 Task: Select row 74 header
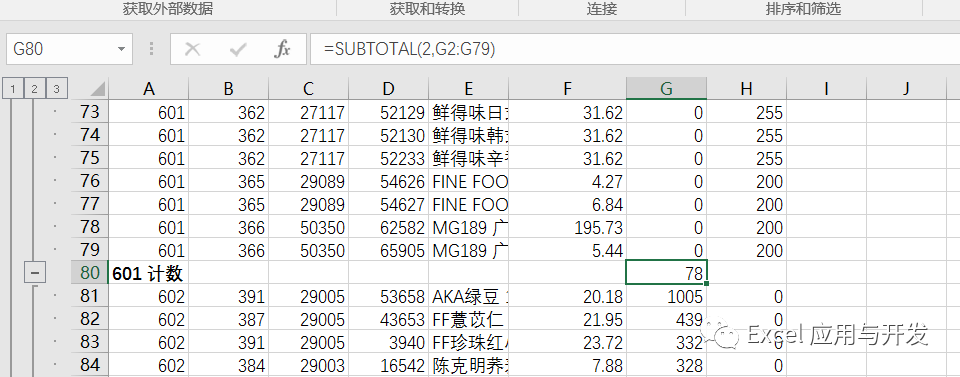coord(89,135)
